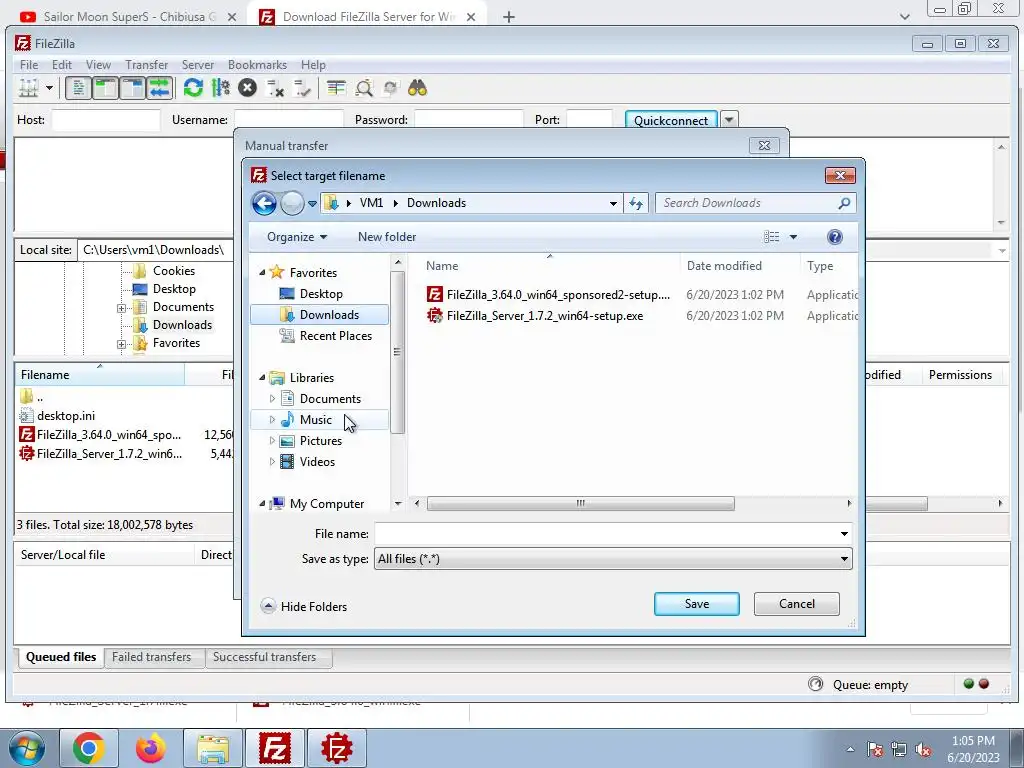Open the Organize dropdown
The width and height of the screenshot is (1024, 768).
pyautogui.click(x=297, y=237)
